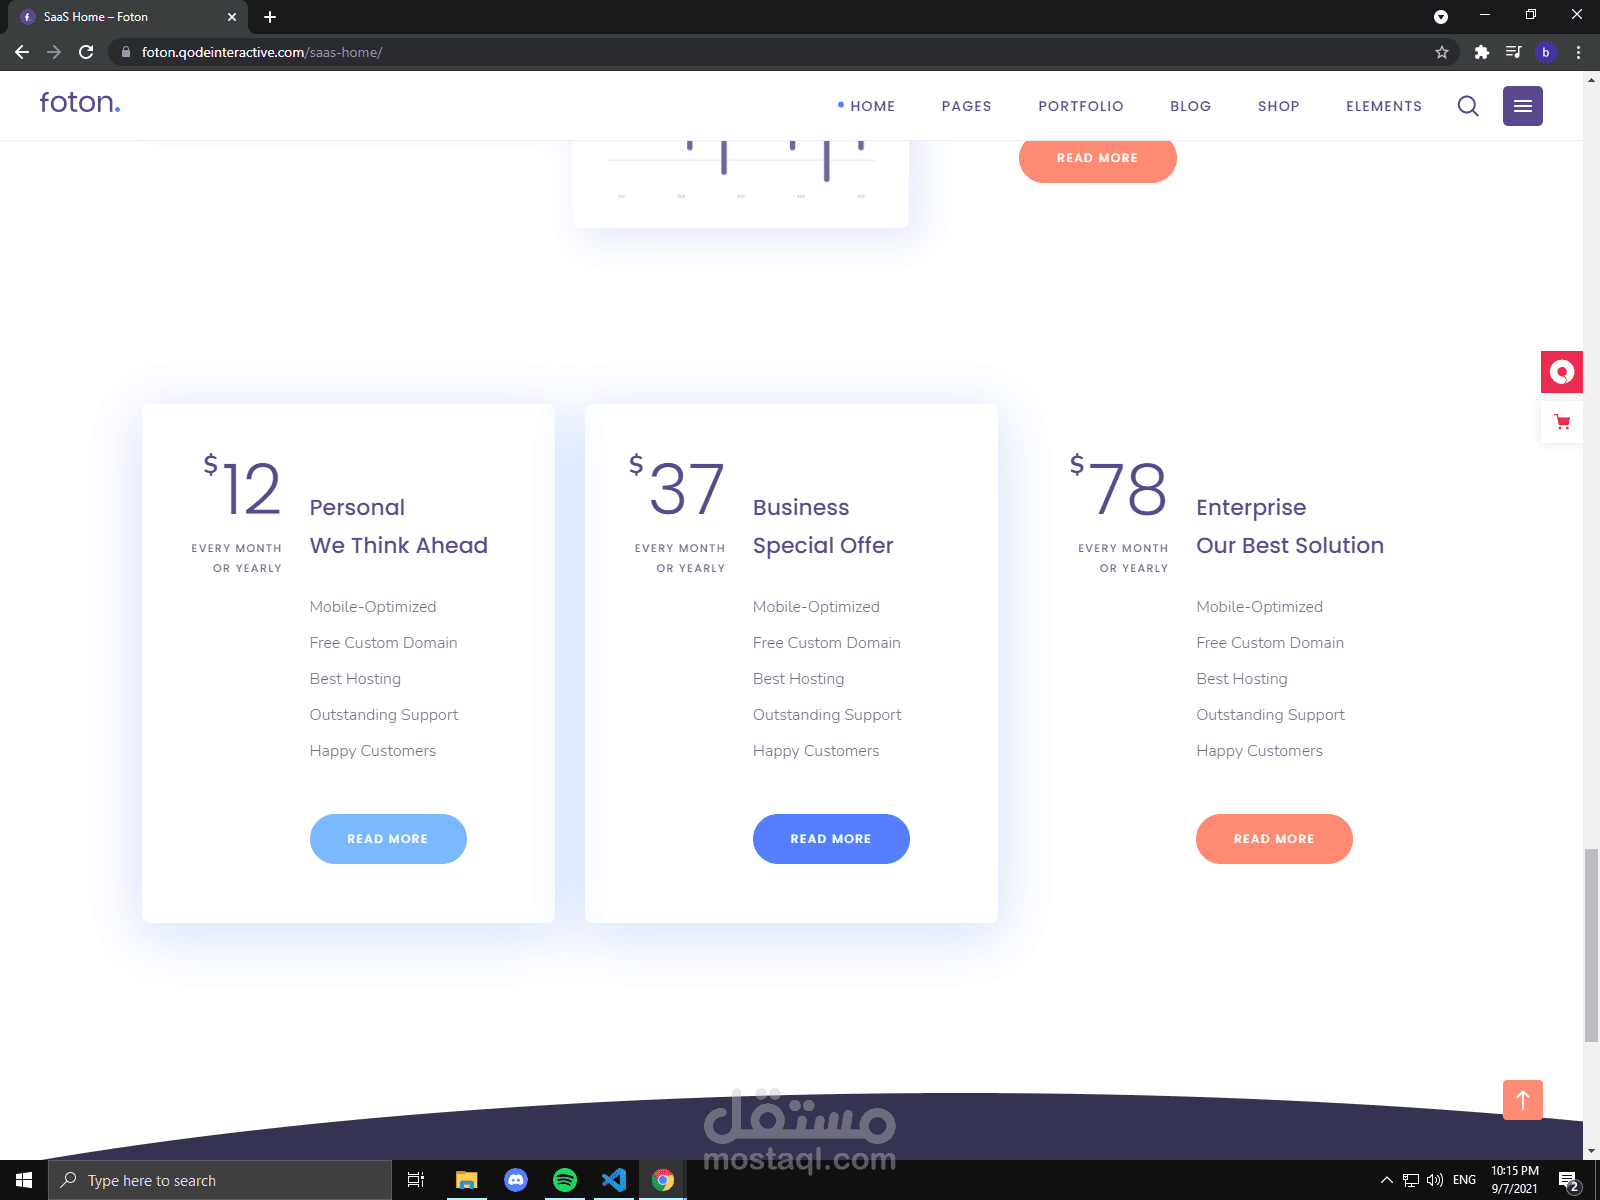Click 'Free Custom Domain' under Personal

(x=383, y=643)
